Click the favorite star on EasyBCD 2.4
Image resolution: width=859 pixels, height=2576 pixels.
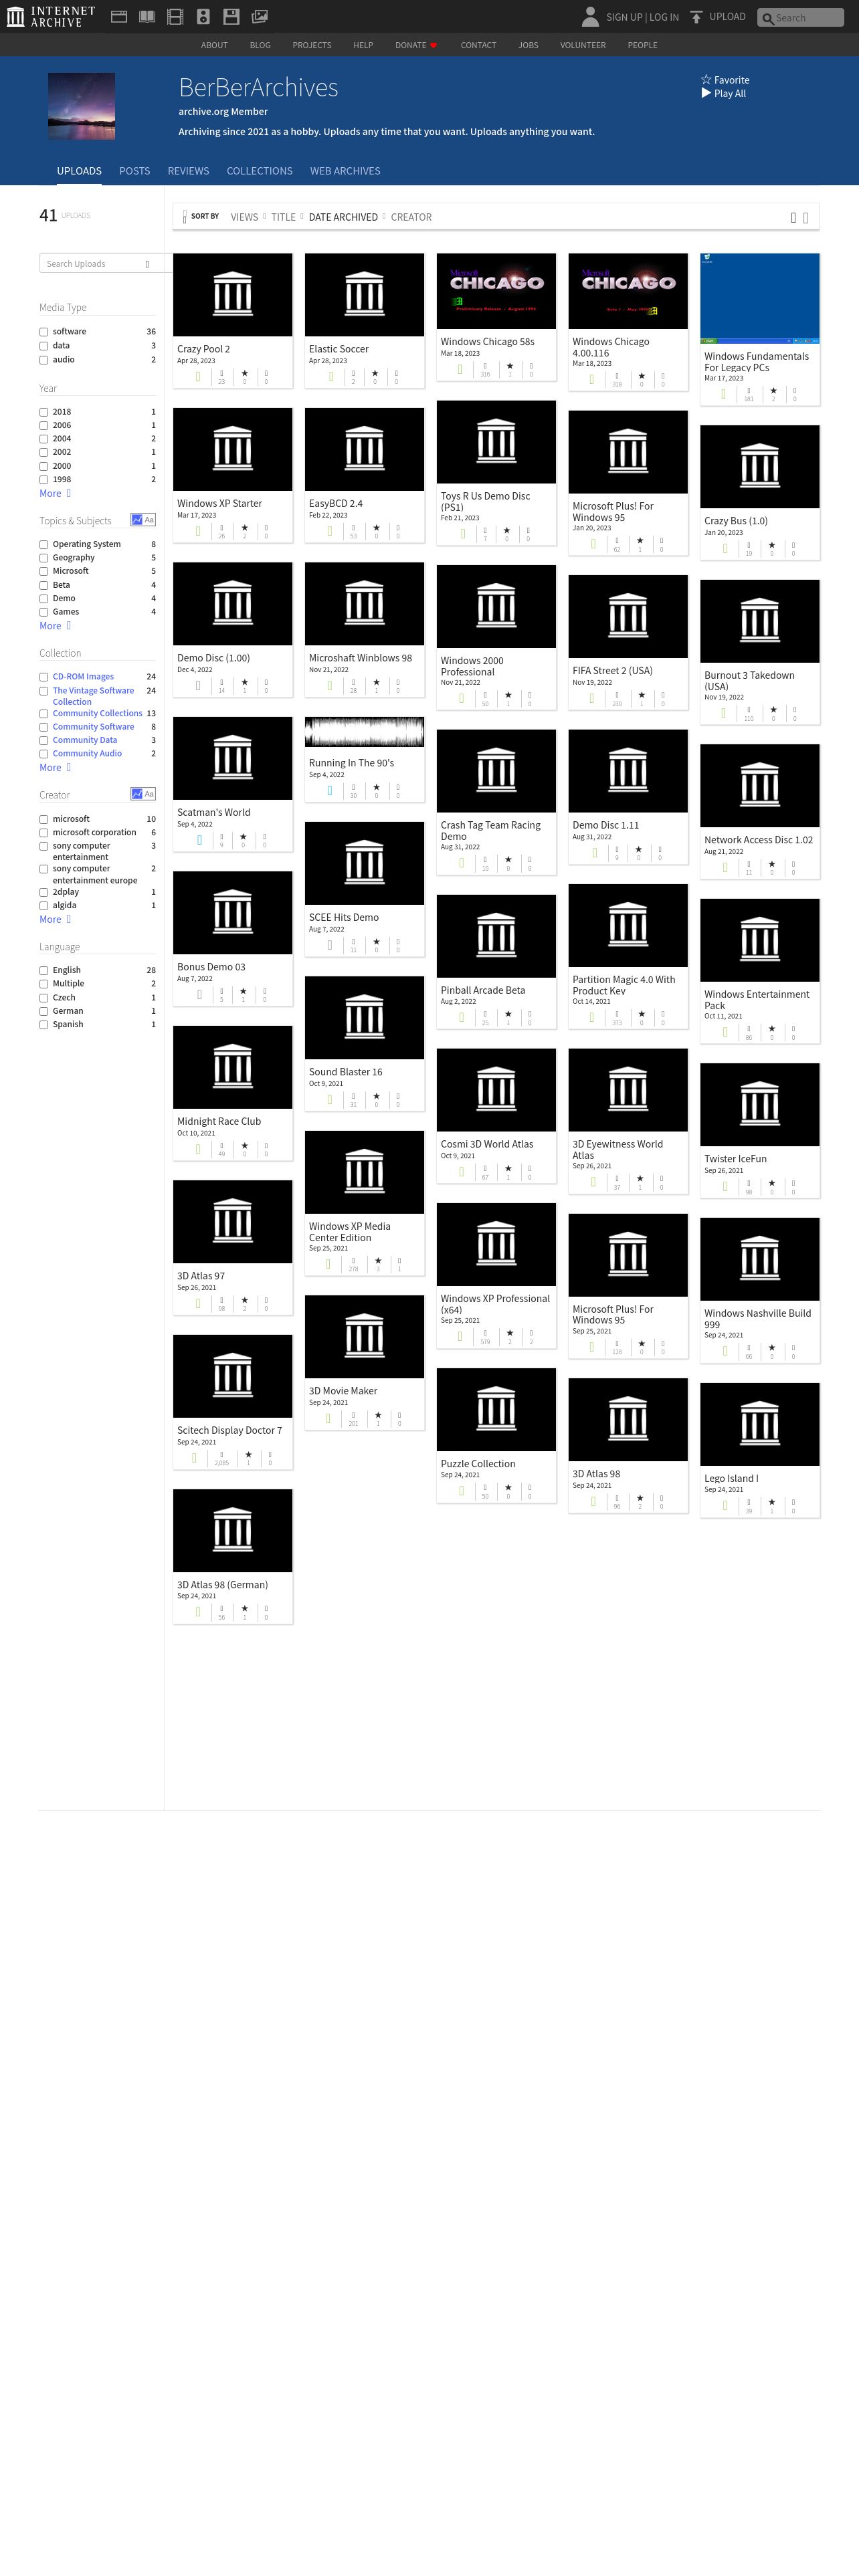(376, 528)
